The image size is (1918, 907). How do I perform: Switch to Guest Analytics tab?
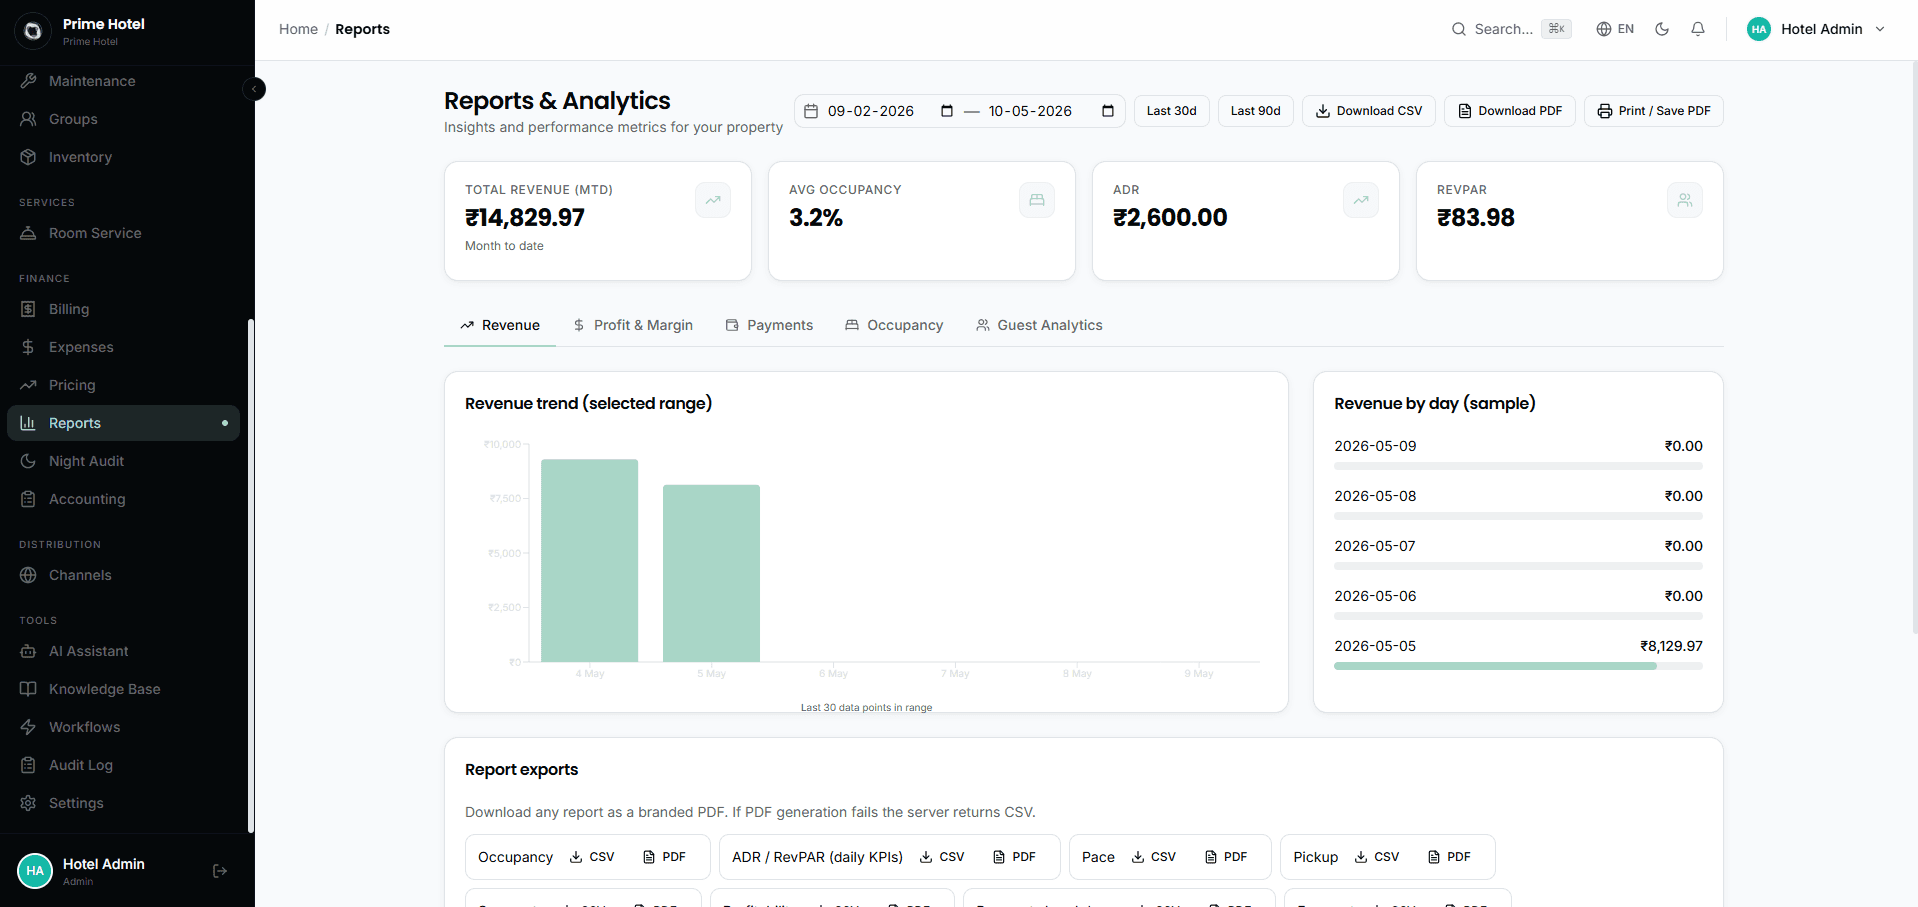[1039, 325]
